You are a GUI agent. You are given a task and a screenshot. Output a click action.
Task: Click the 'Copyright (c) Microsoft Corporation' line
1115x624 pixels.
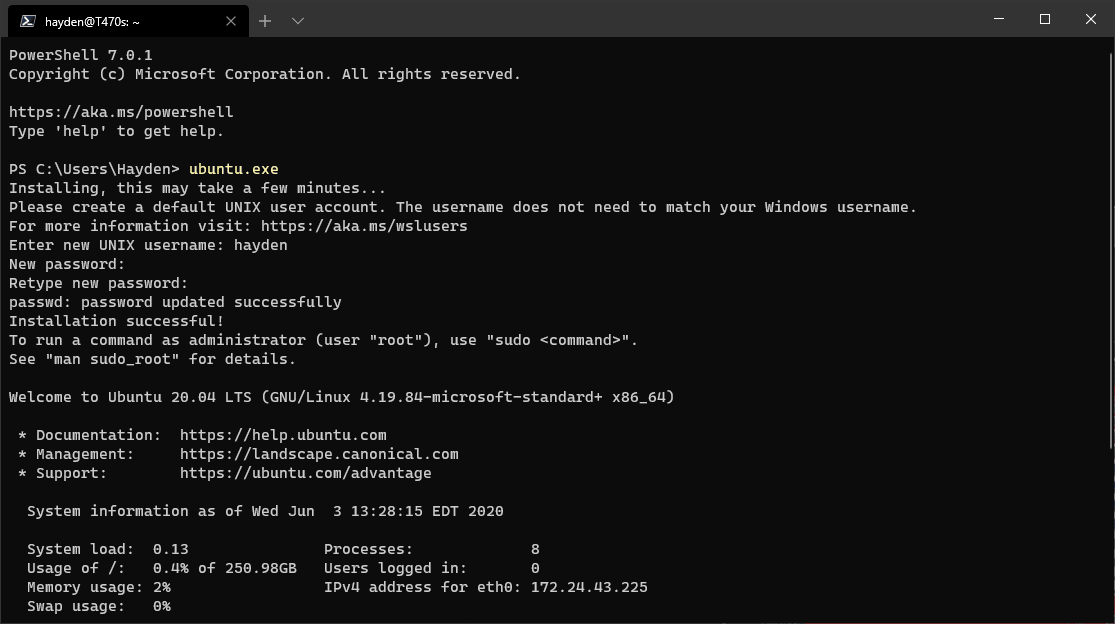[265, 75]
